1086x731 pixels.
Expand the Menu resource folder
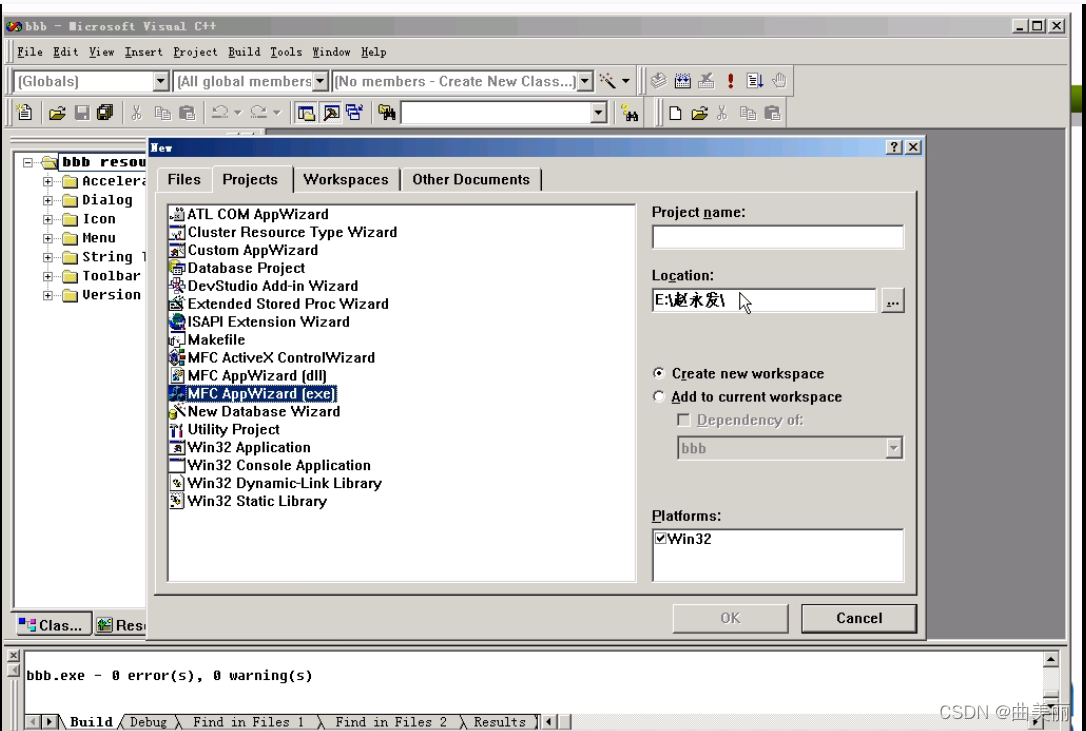pos(48,238)
